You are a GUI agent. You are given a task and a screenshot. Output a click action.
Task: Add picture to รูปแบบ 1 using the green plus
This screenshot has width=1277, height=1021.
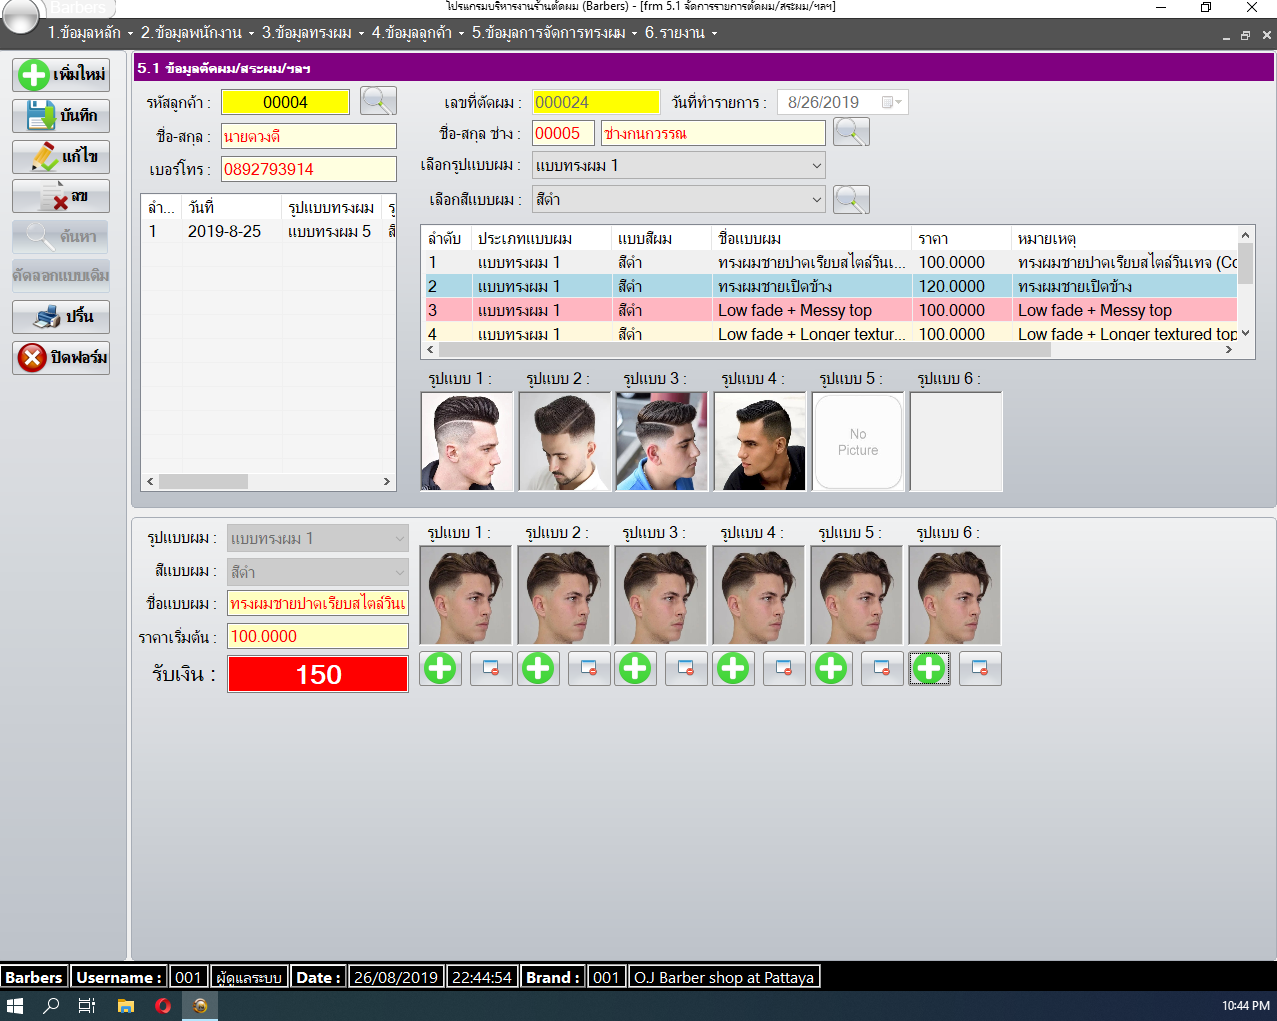coord(440,668)
